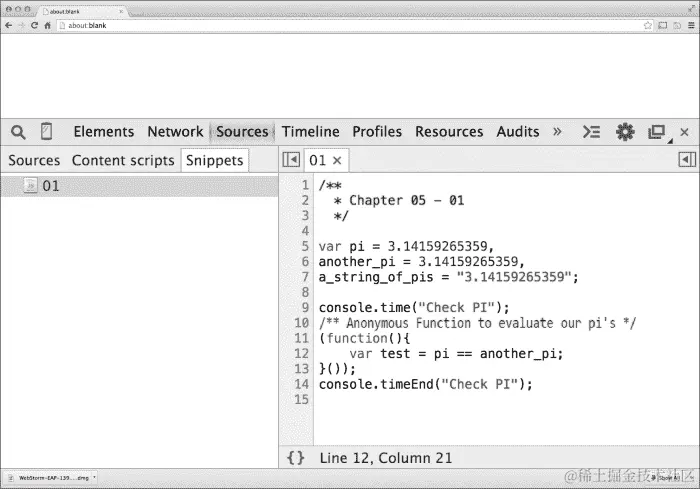The image size is (700, 489).
Task: Click the a_string_of_pis code line
Action: (449, 277)
